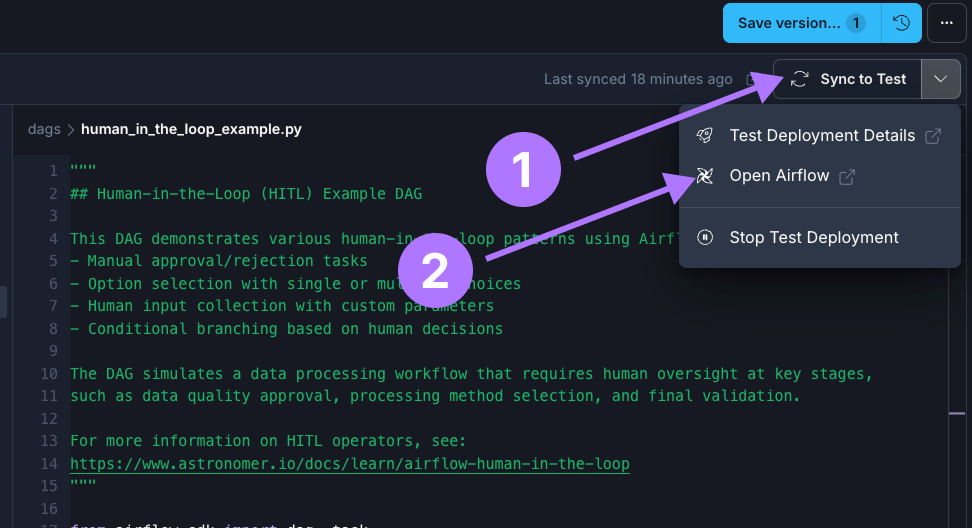Click the Save version button
The width and height of the screenshot is (972, 528).
(789, 23)
